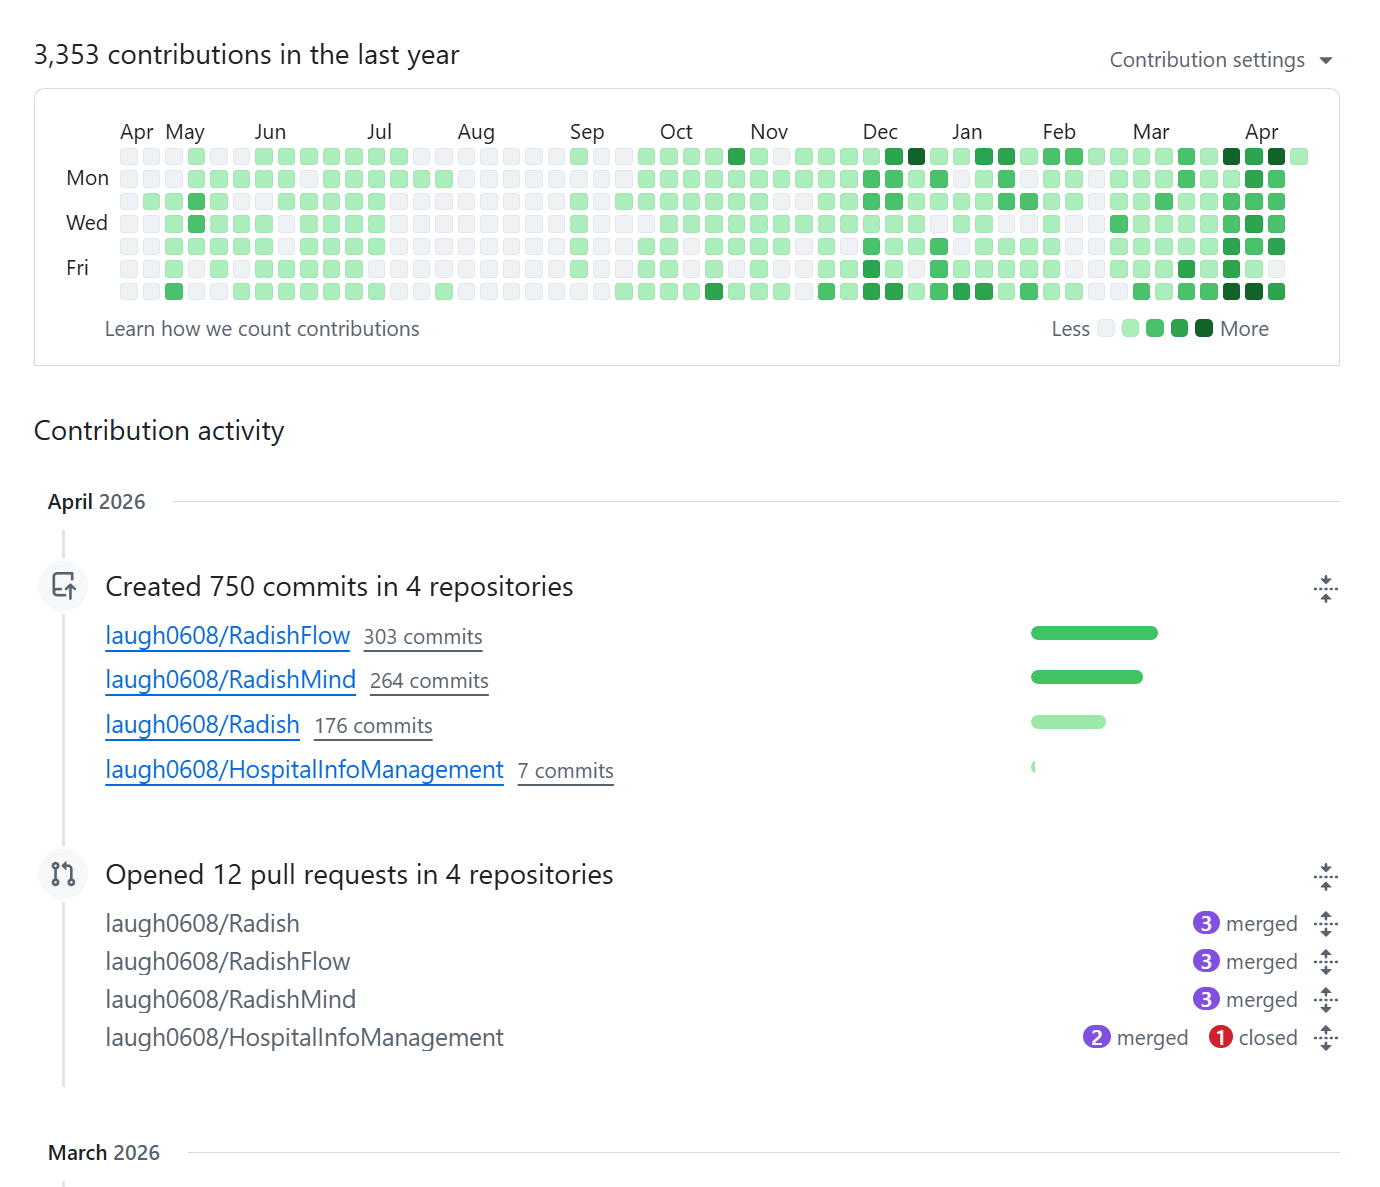Expand laugh0608/HospitalInfoManagement pull requests row
Image resolution: width=1380 pixels, height=1187 pixels.
pos(1325,1038)
